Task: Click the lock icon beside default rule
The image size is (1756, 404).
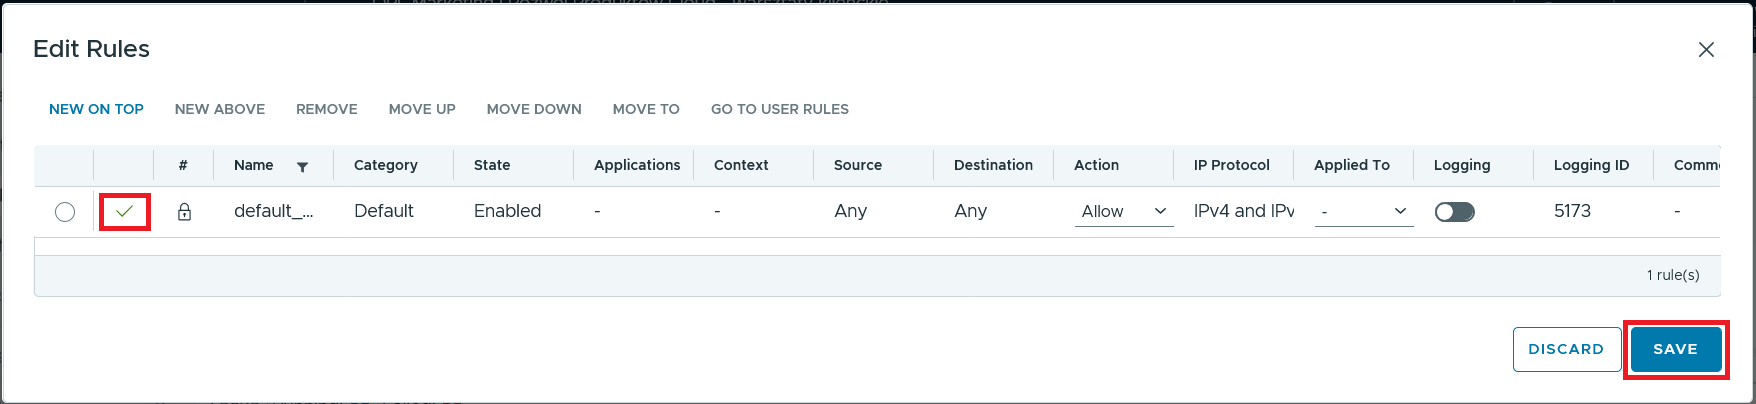Action: click(x=184, y=212)
